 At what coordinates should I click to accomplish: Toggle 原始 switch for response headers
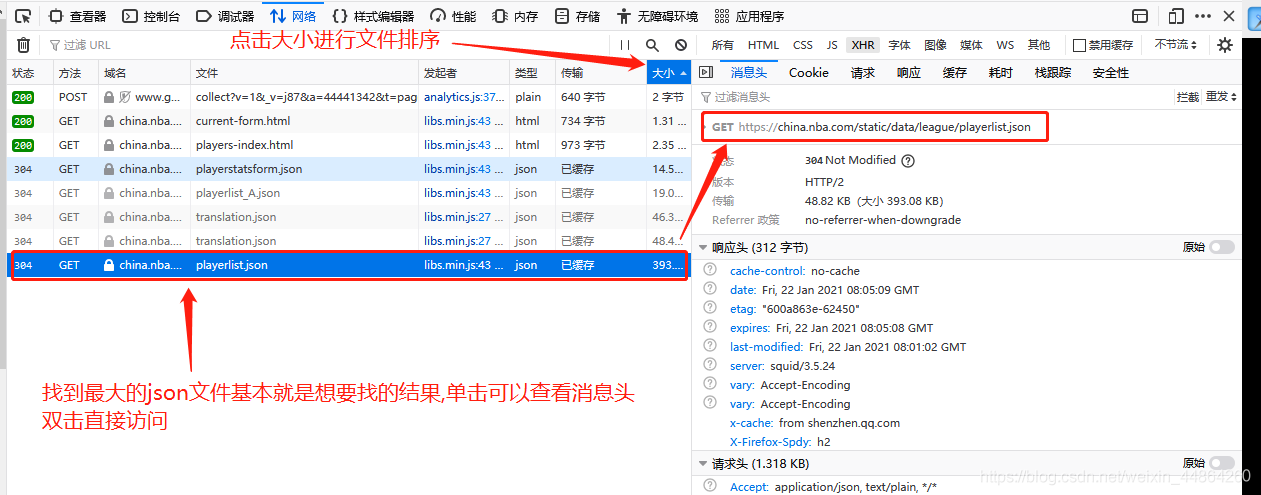[1222, 247]
